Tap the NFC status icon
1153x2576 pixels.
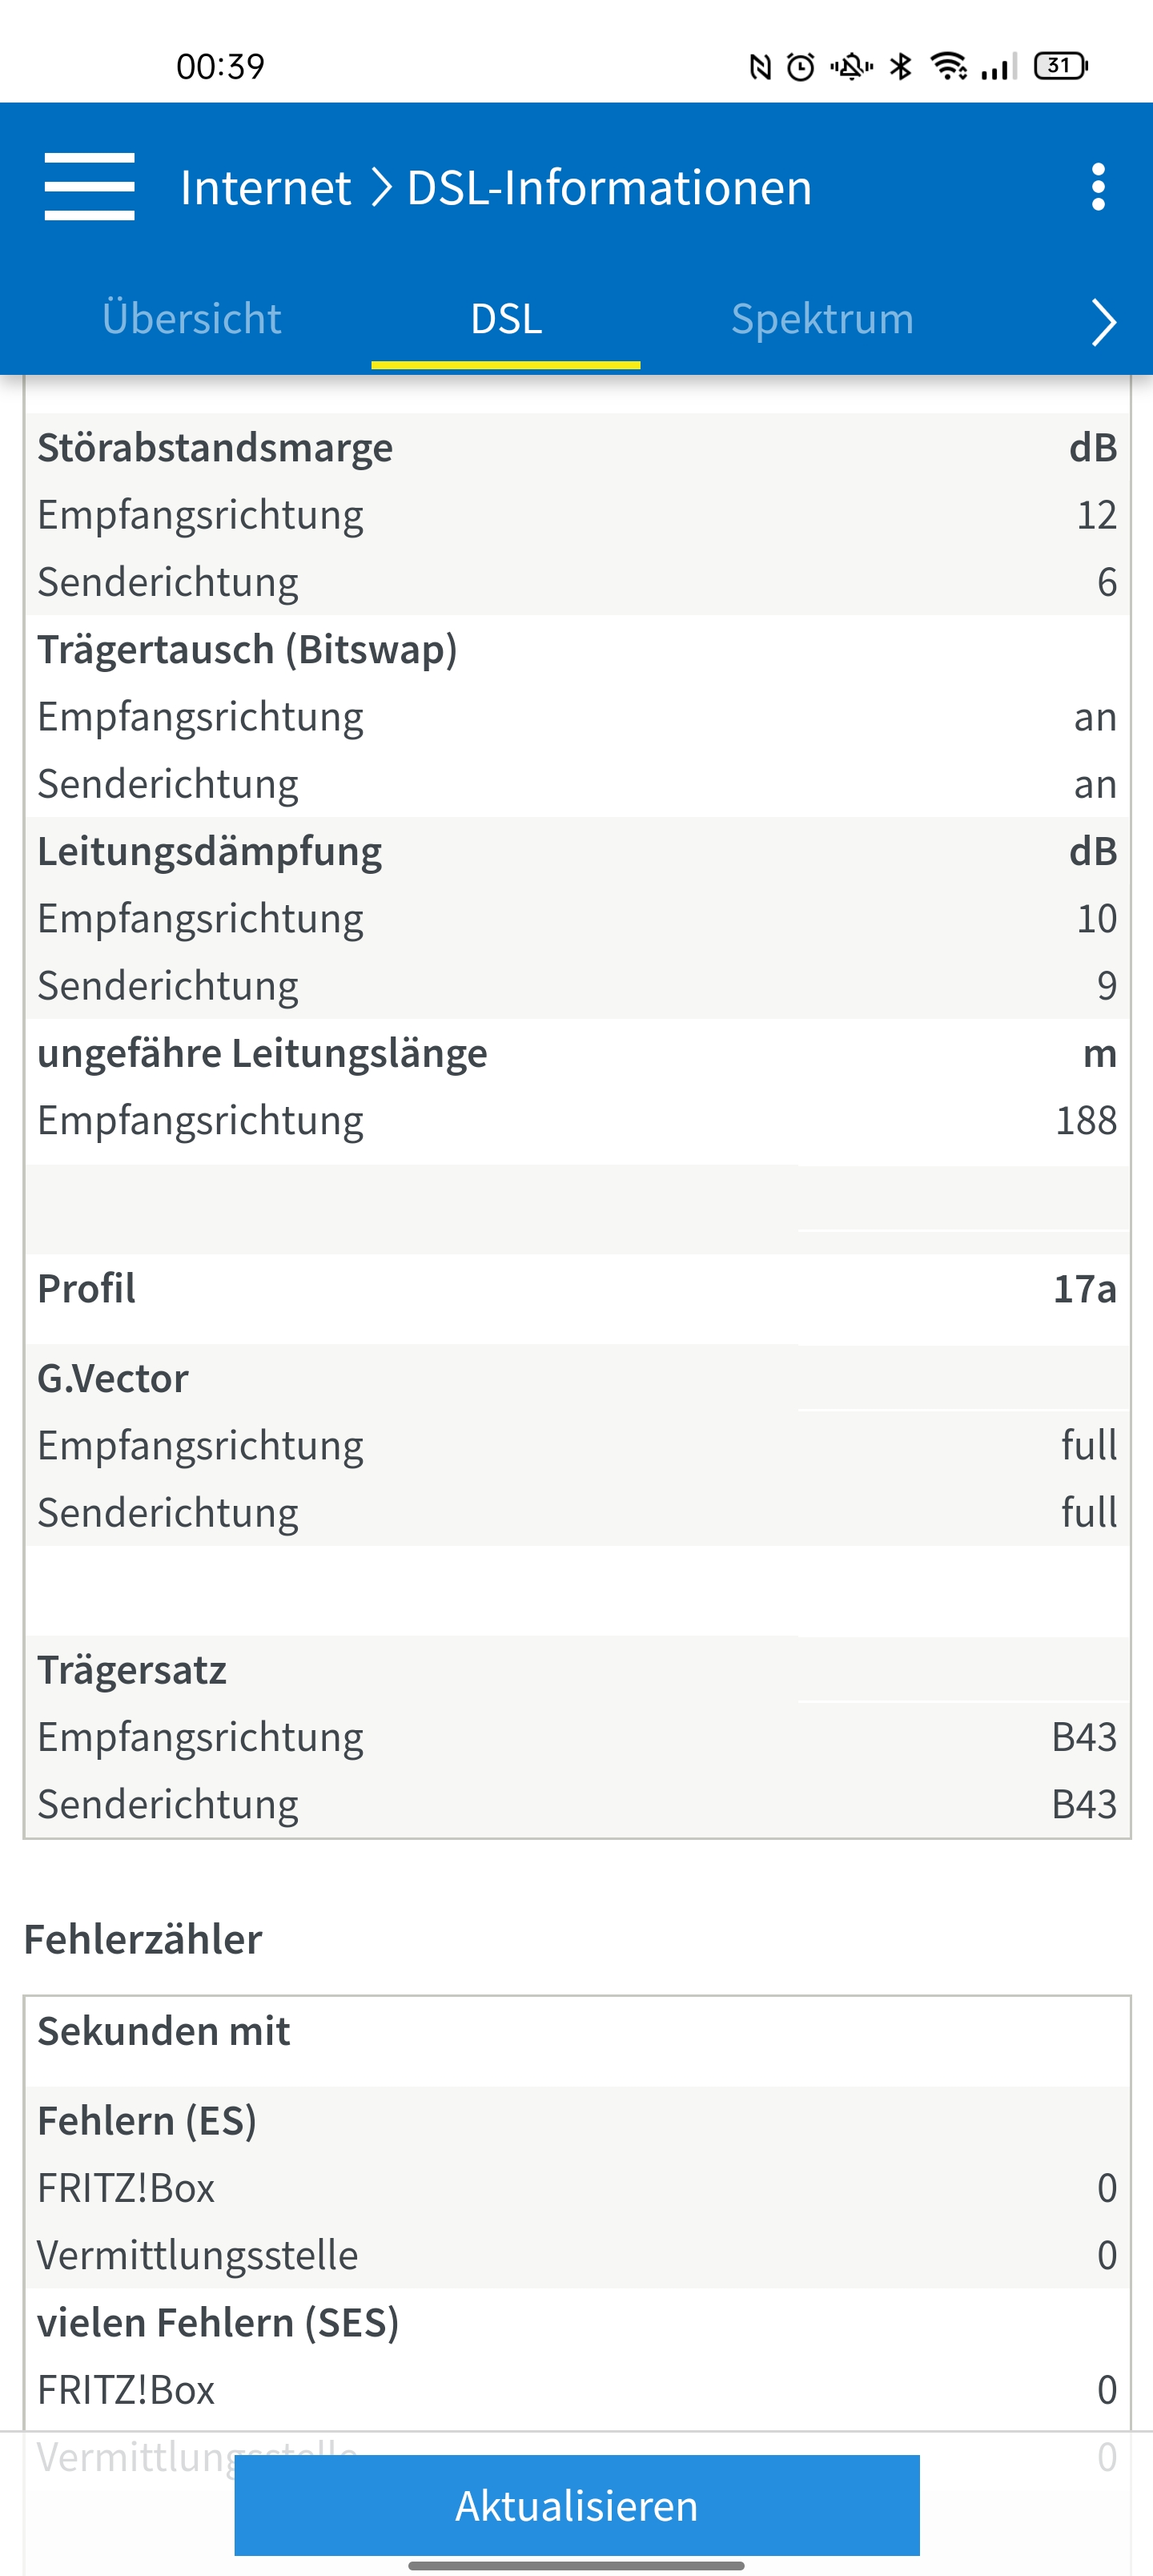point(760,67)
